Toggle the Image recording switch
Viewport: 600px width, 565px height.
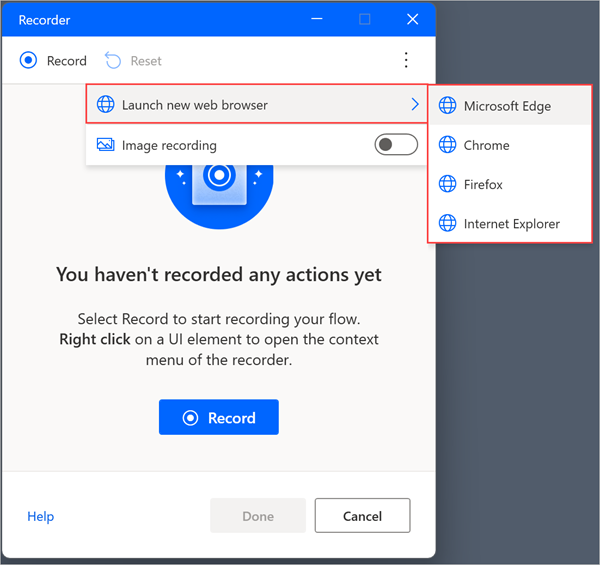(x=396, y=145)
